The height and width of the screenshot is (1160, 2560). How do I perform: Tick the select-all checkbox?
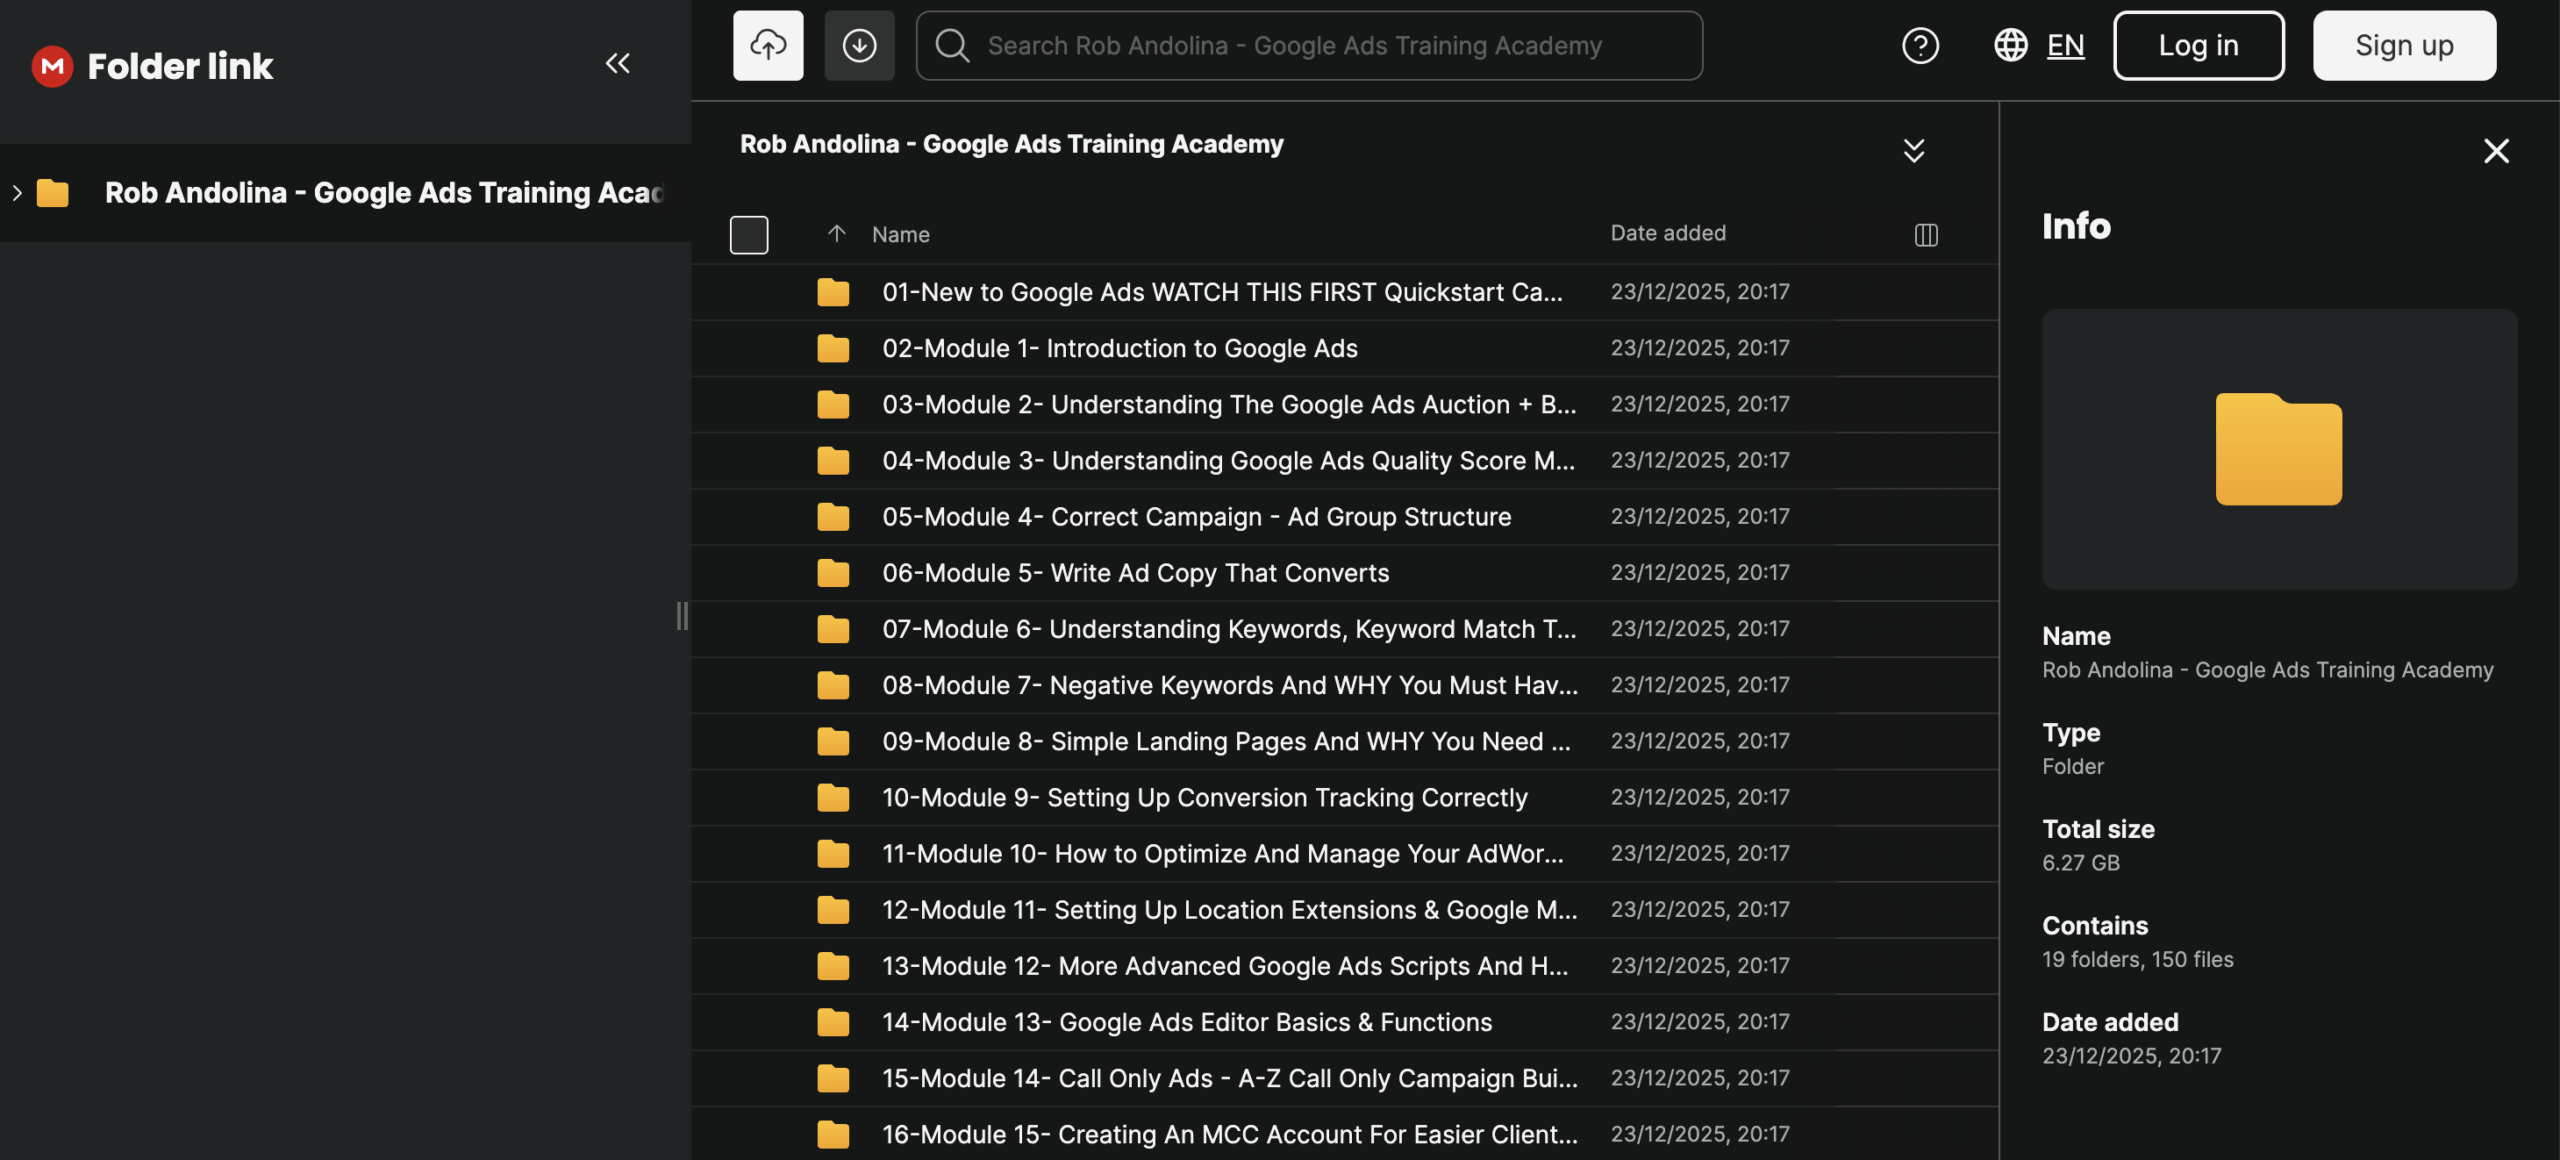(x=749, y=235)
